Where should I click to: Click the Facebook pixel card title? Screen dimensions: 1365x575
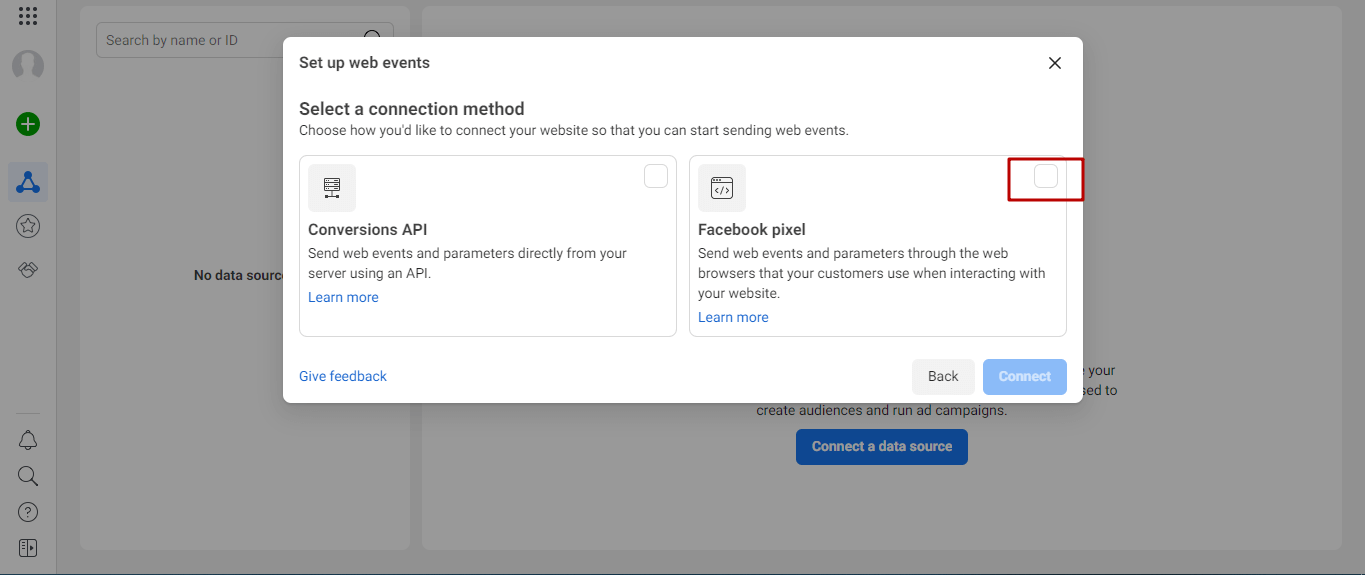pyautogui.click(x=752, y=230)
